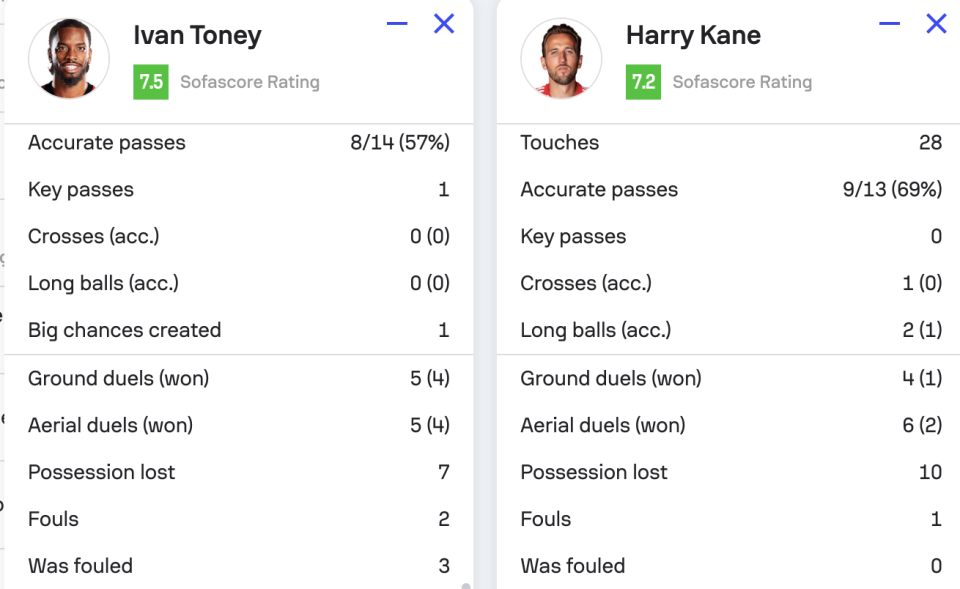Screen dimensions: 960x589
Task: Click Ivan Toney's profile photo
Action: coord(69,58)
